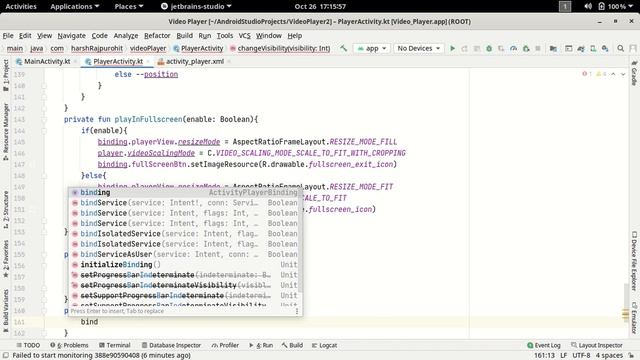
Task: Open the Build menu
Action: [x=184, y=36]
